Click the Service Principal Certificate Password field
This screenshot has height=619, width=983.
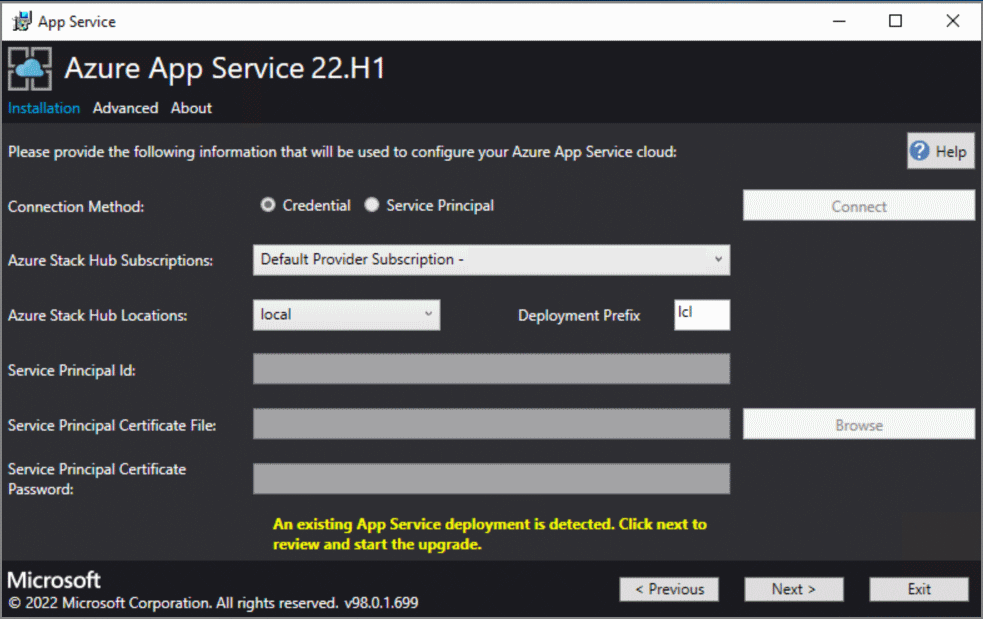(x=490, y=479)
